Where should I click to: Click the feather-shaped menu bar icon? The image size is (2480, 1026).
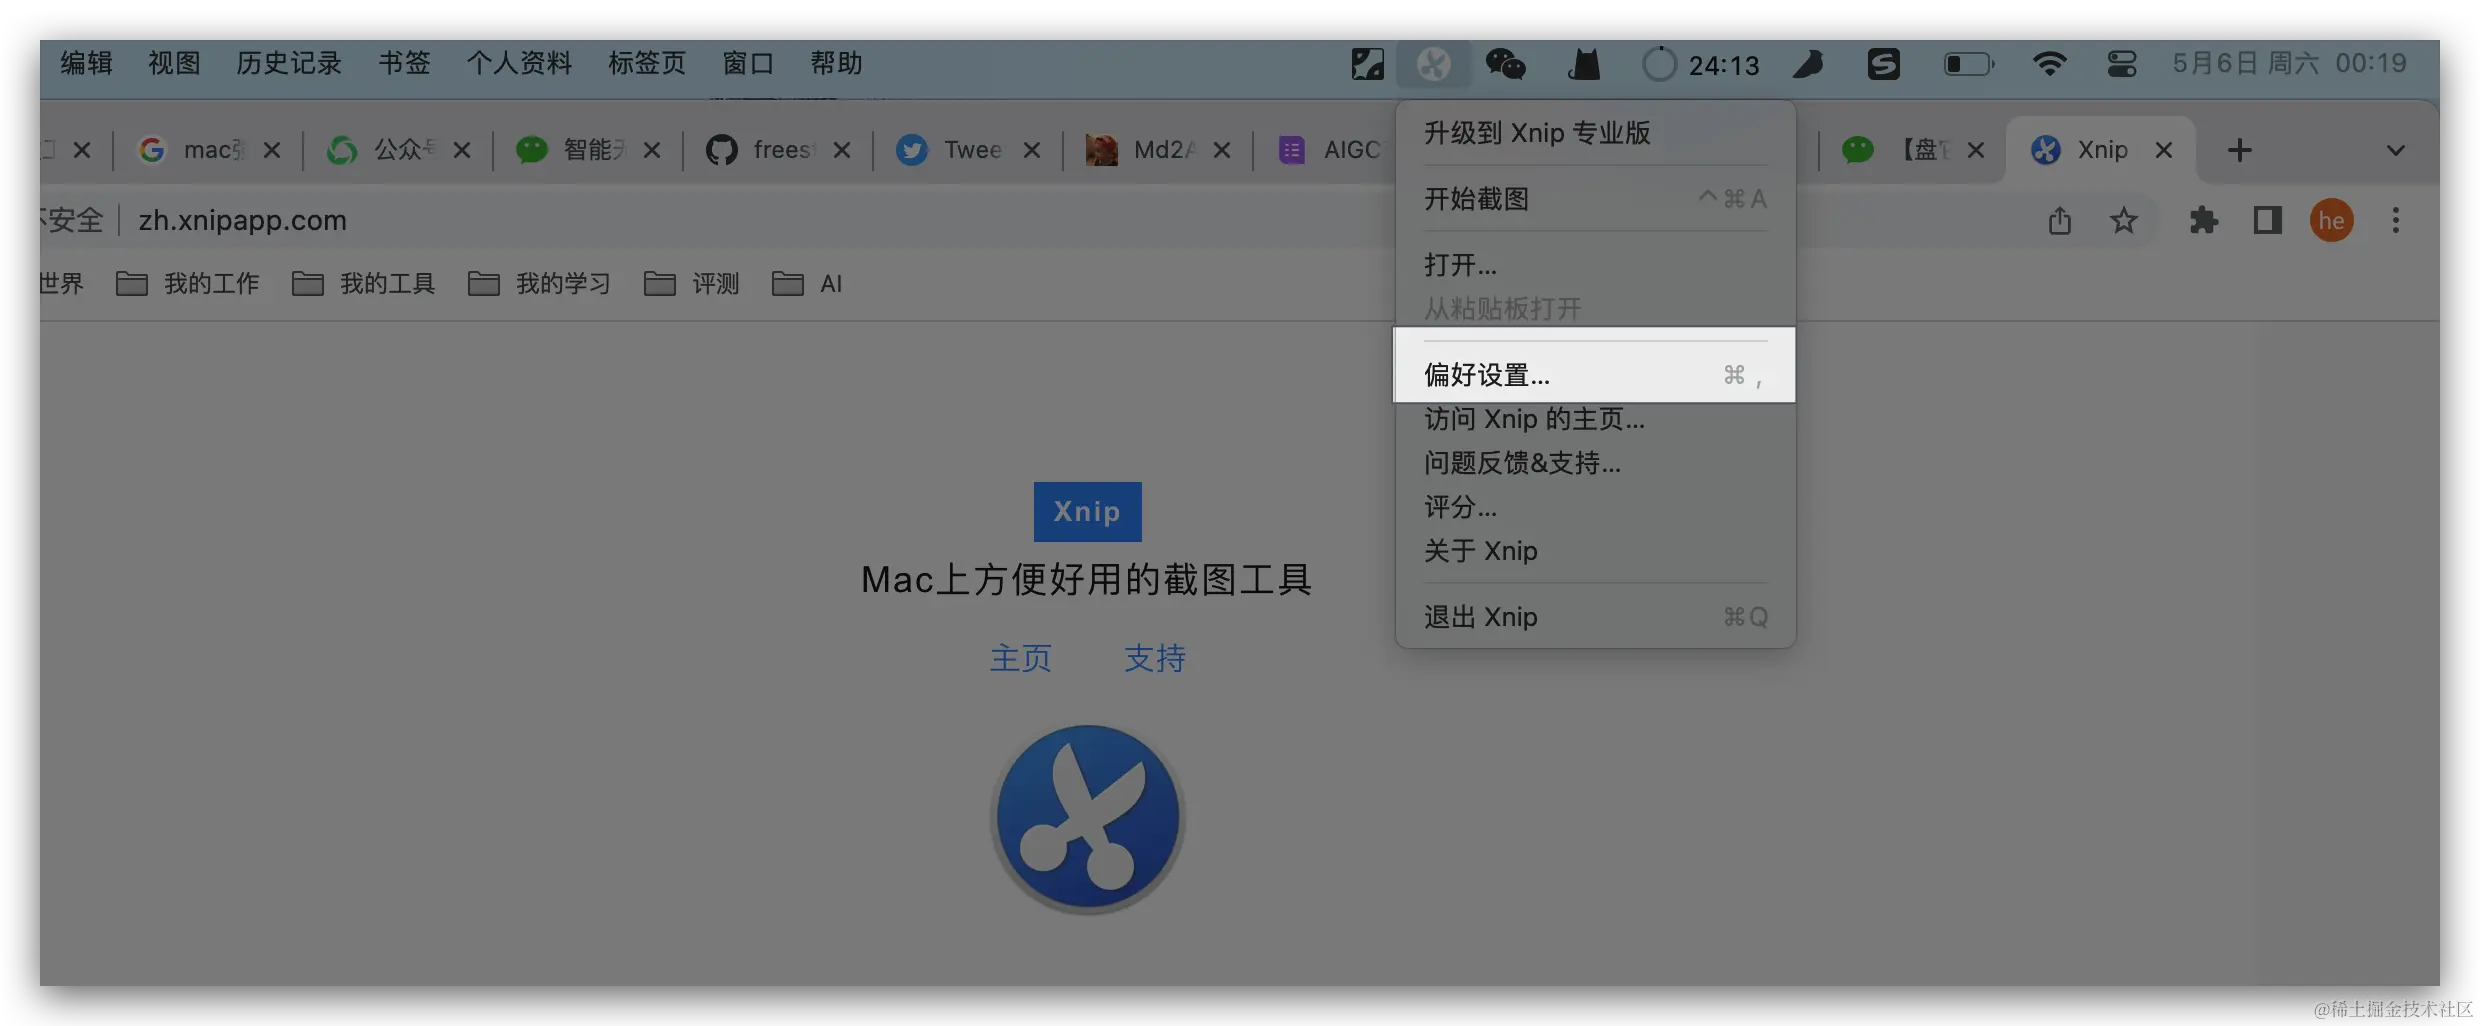click(x=1808, y=65)
